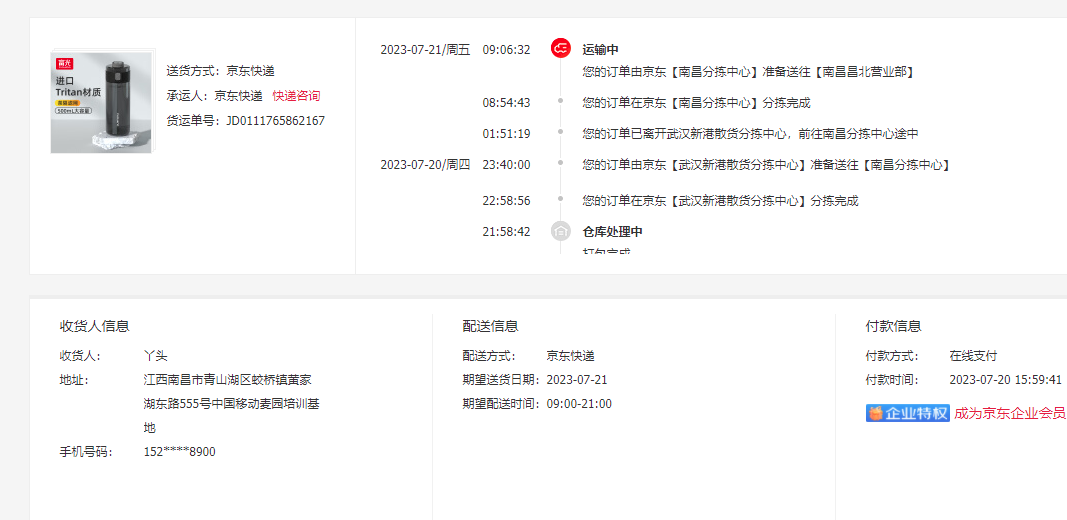1067x520 pixels.
Task: Click phone number 152****8900
Action: [x=180, y=452]
